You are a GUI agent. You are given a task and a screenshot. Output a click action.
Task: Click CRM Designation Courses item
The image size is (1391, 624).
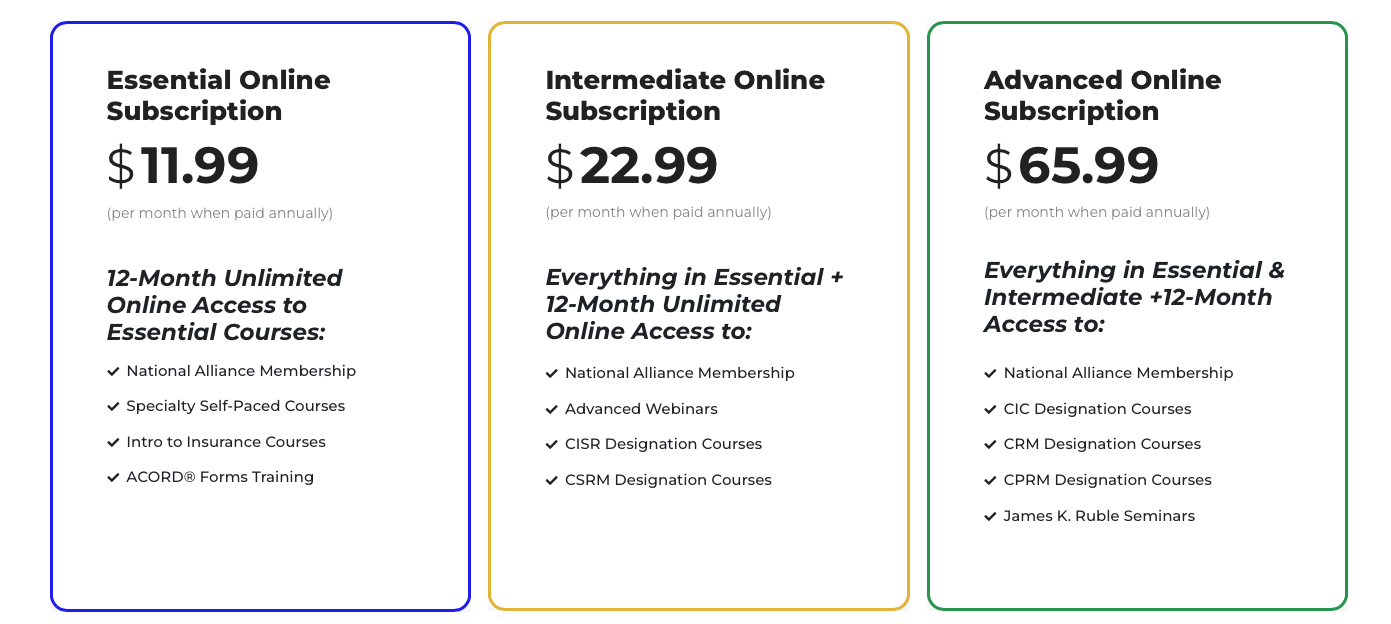coord(1102,444)
